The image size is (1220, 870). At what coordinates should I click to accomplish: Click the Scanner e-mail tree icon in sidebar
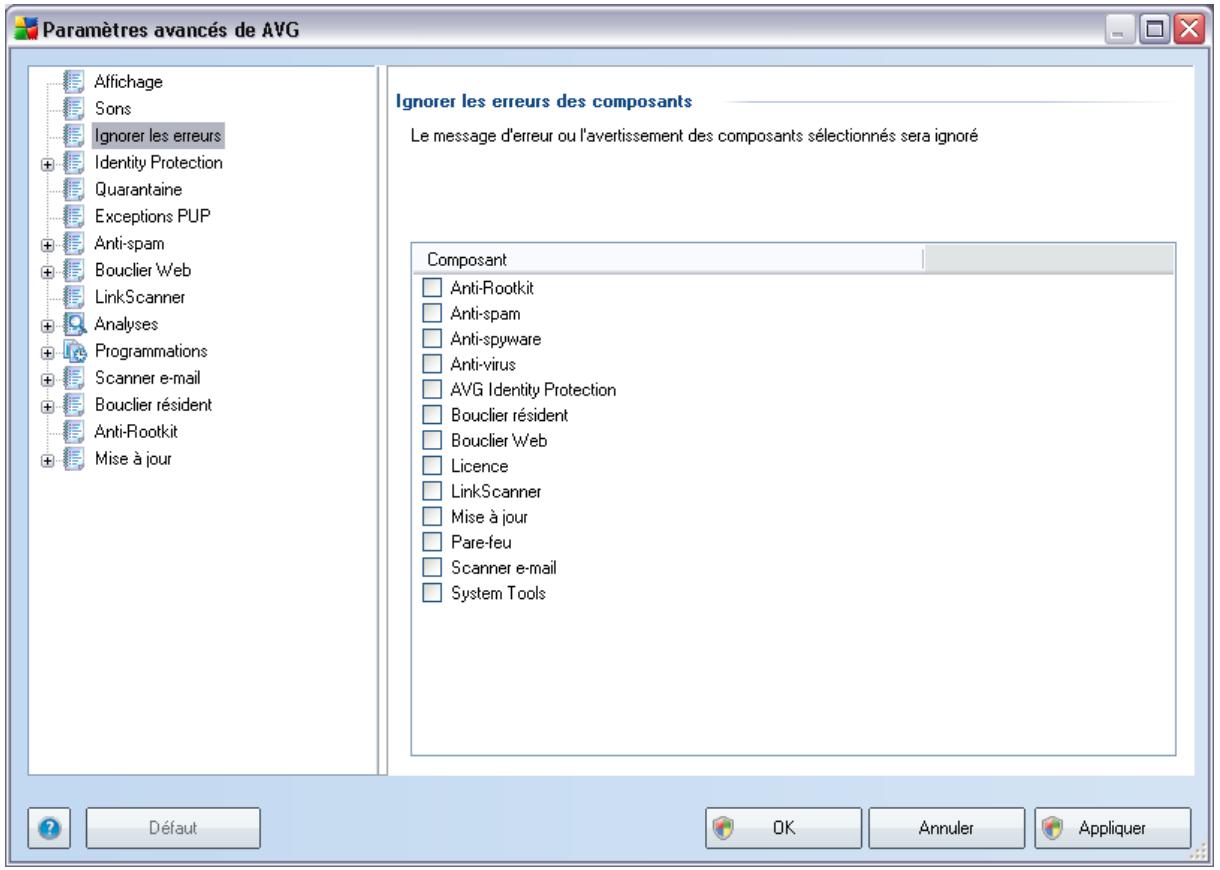pyautogui.click(x=72, y=378)
